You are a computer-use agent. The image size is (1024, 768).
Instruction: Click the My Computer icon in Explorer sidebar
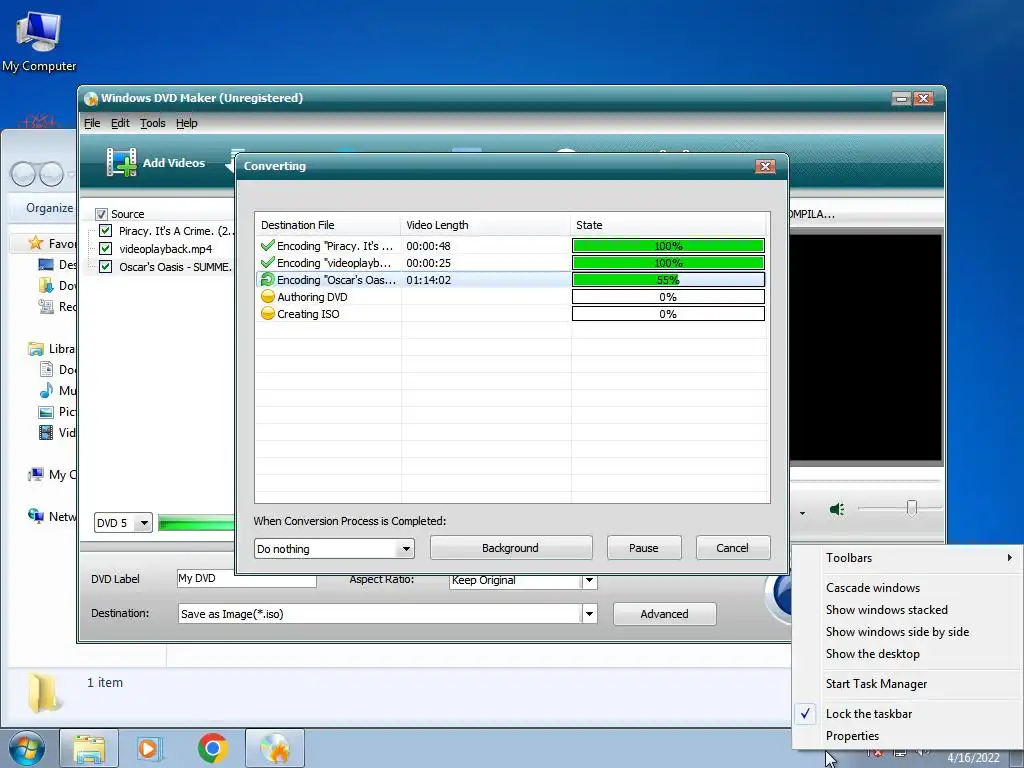pyautogui.click(x=36, y=474)
